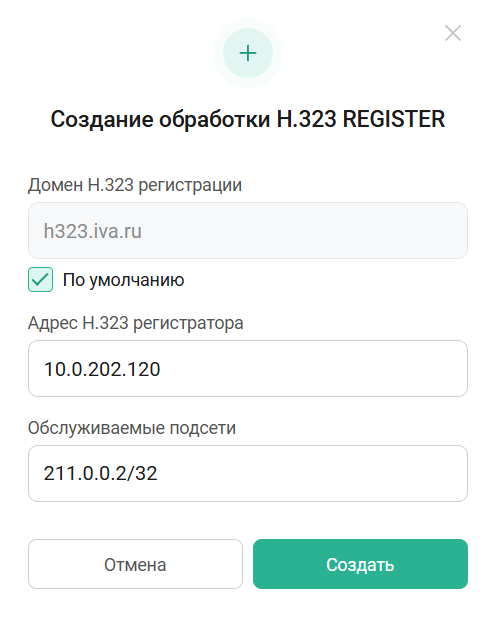Image resolution: width=496 pixels, height=618 pixels.
Task: Close the H.323 REGISTER creation dialog
Action: [x=453, y=33]
